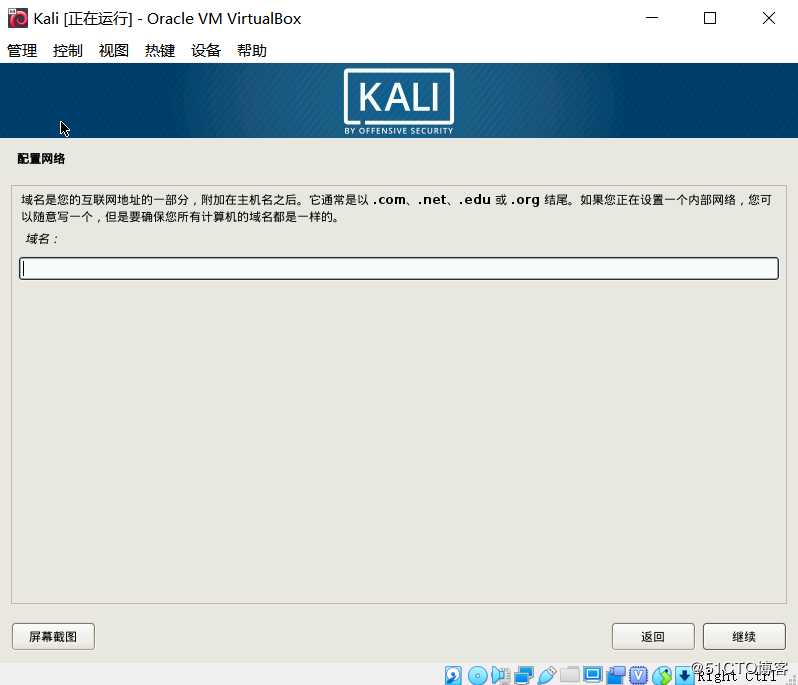Open the 管理 menu
The width and height of the screenshot is (798, 685).
[22, 50]
